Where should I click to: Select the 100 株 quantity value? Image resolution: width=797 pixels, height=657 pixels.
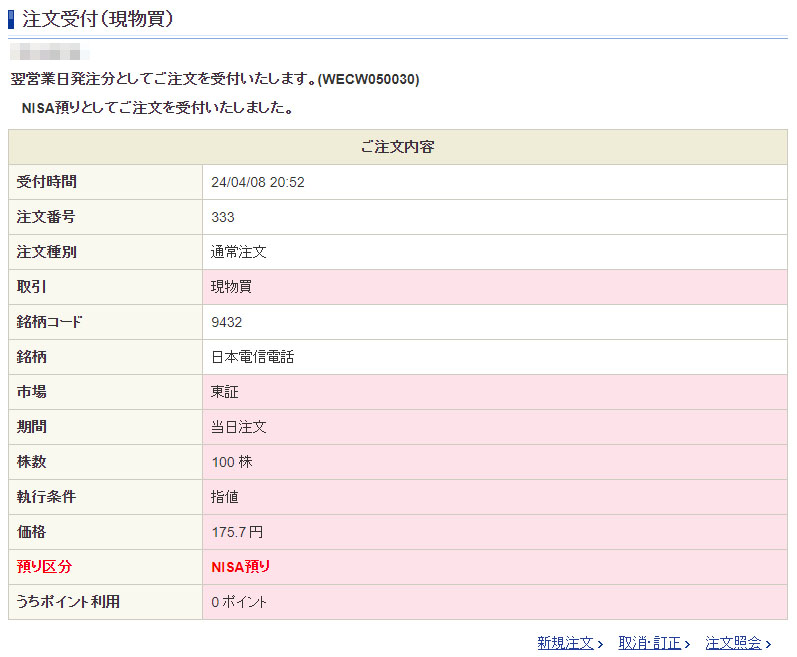[230, 462]
